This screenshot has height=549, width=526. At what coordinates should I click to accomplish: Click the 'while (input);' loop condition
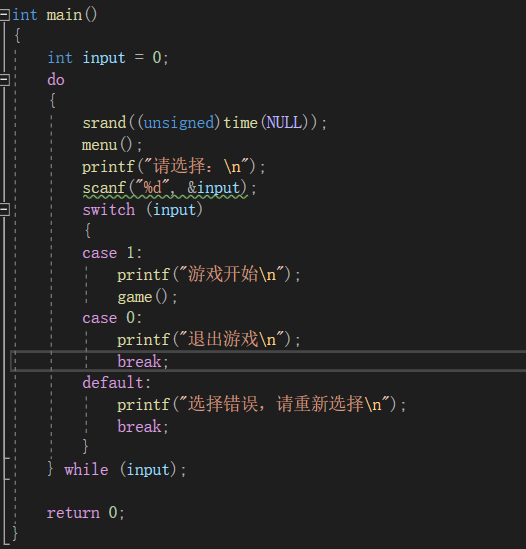[x=125, y=470]
